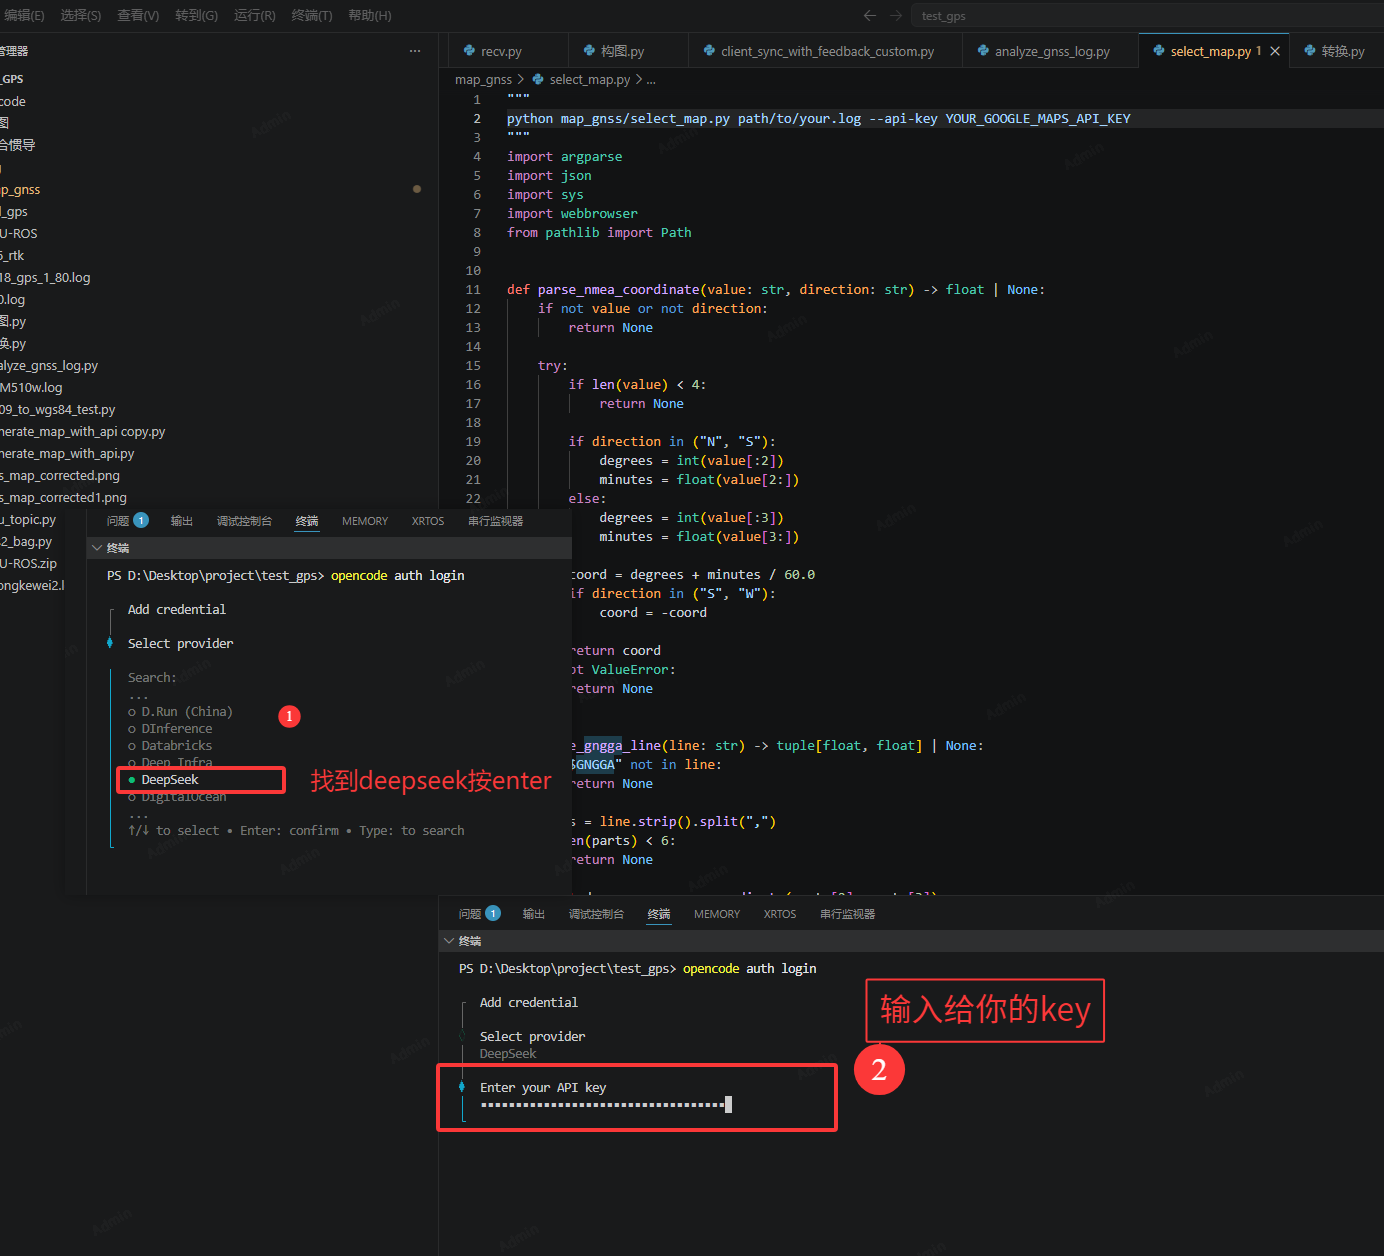Click the Python icon on 构图.py tab
The image size is (1384, 1256).
point(589,50)
